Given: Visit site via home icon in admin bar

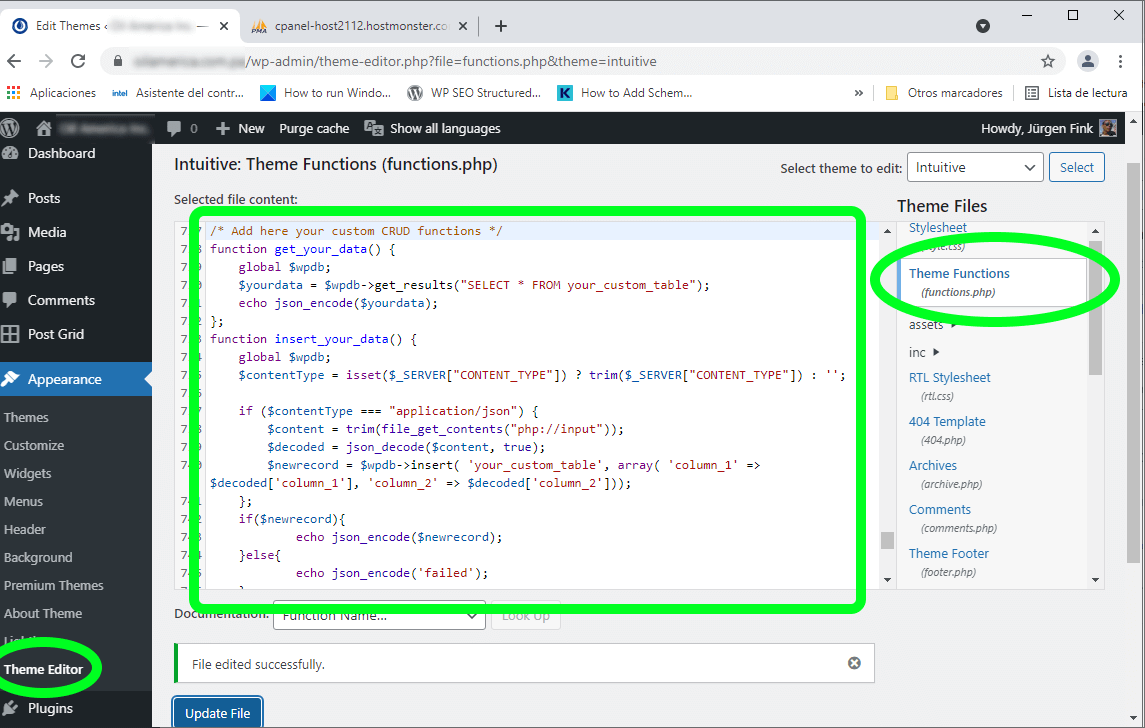Looking at the screenshot, I should 44,129.
